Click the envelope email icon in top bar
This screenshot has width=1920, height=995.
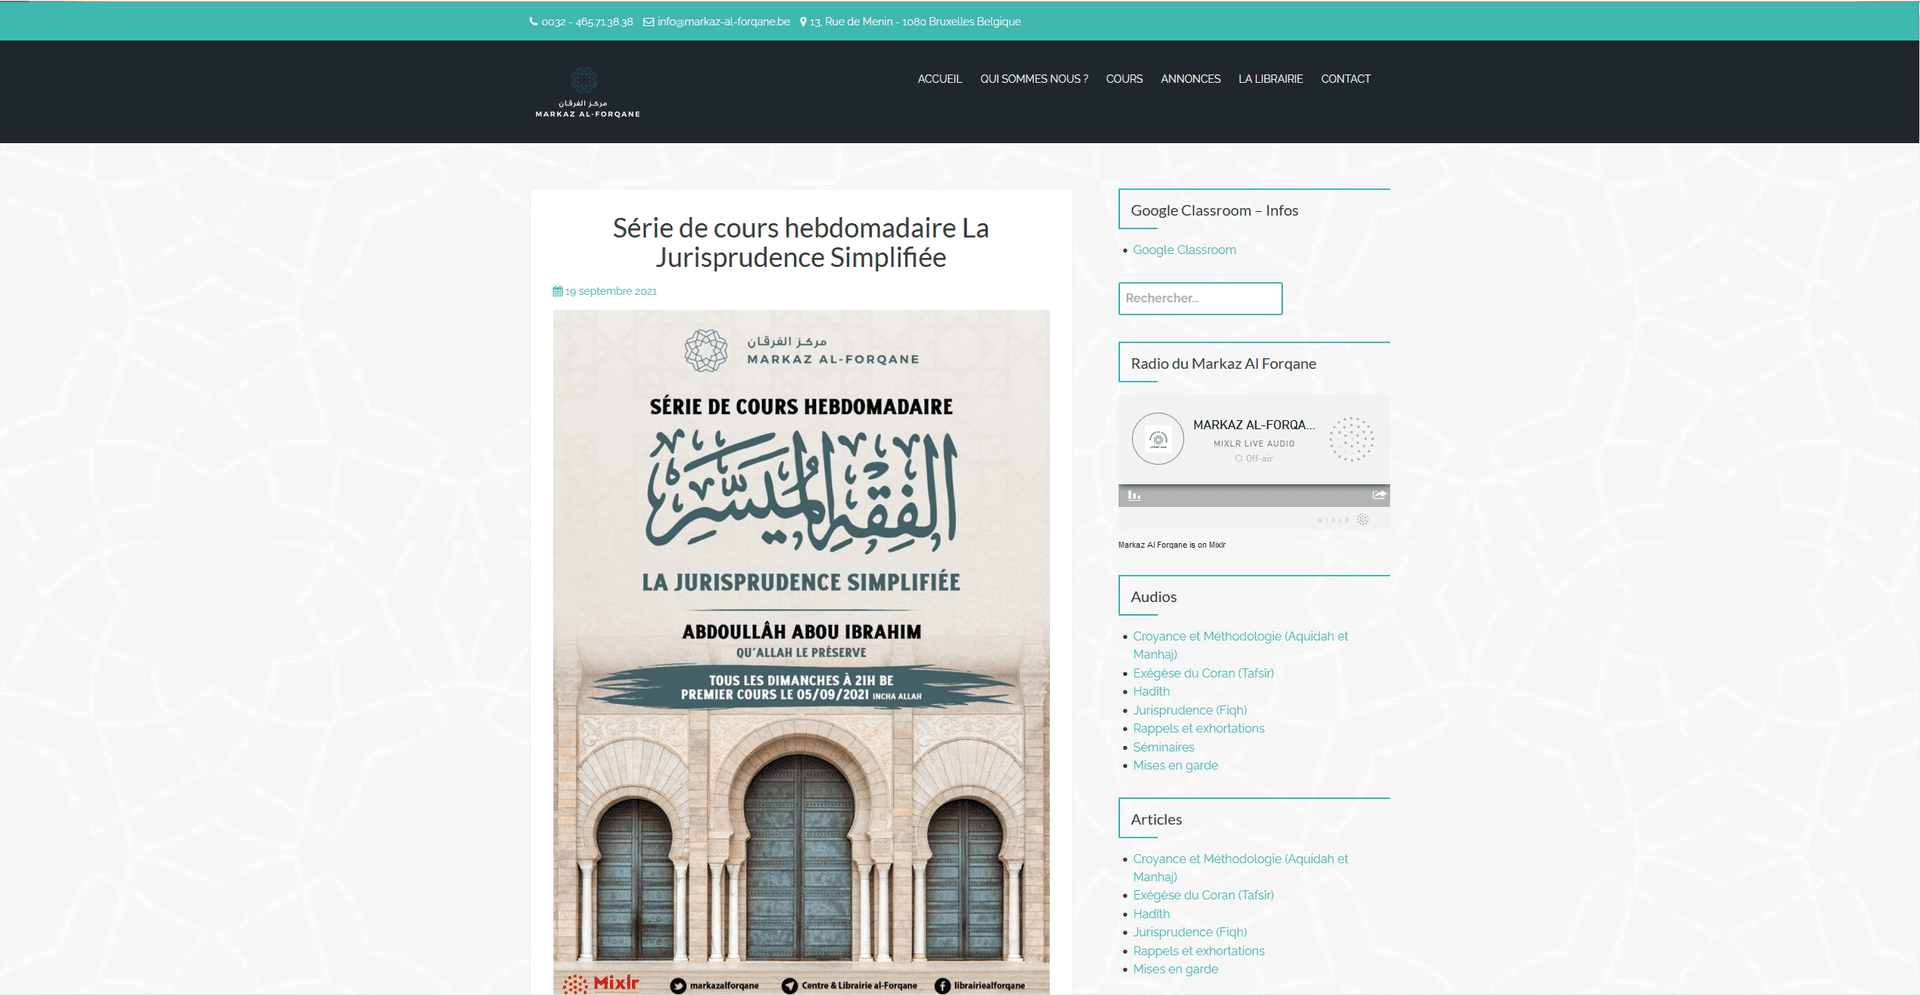tap(648, 22)
